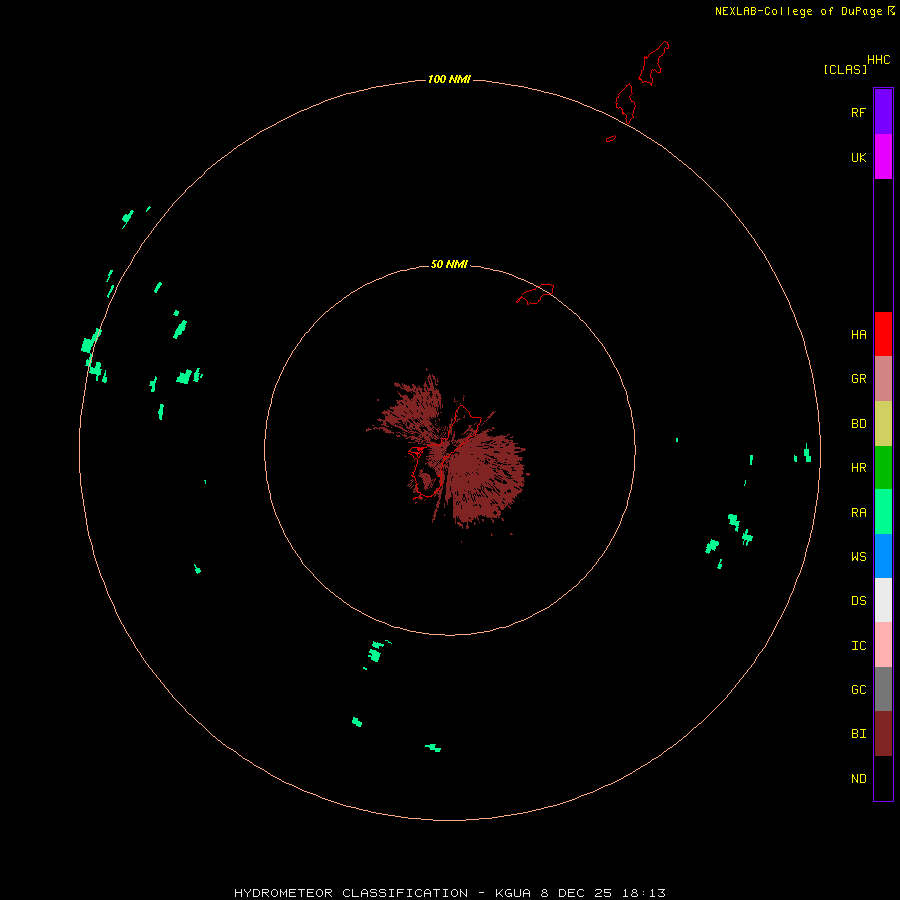Screen dimensions: 900x900
Task: Click the HA legend label
Action: pyautogui.click(x=858, y=334)
